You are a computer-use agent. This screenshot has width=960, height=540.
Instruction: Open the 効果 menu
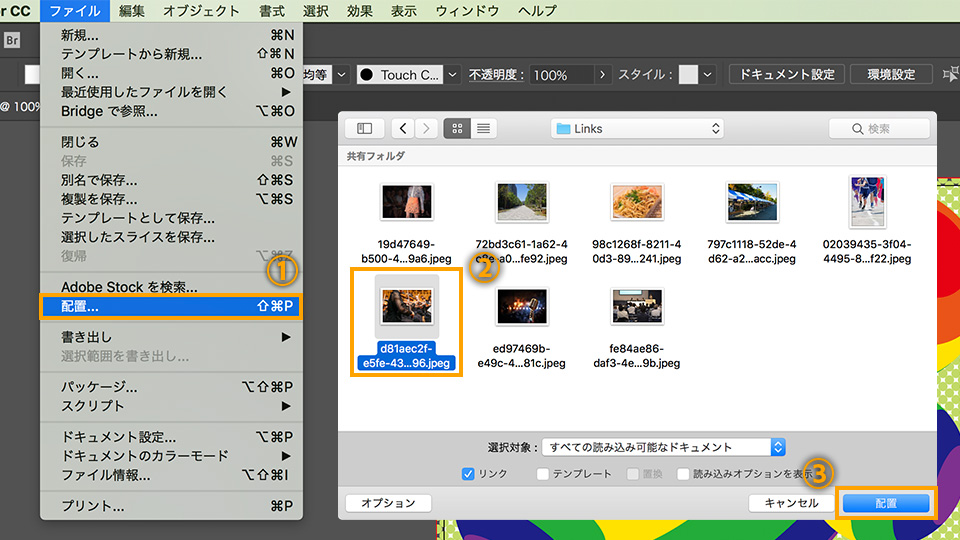click(x=359, y=11)
